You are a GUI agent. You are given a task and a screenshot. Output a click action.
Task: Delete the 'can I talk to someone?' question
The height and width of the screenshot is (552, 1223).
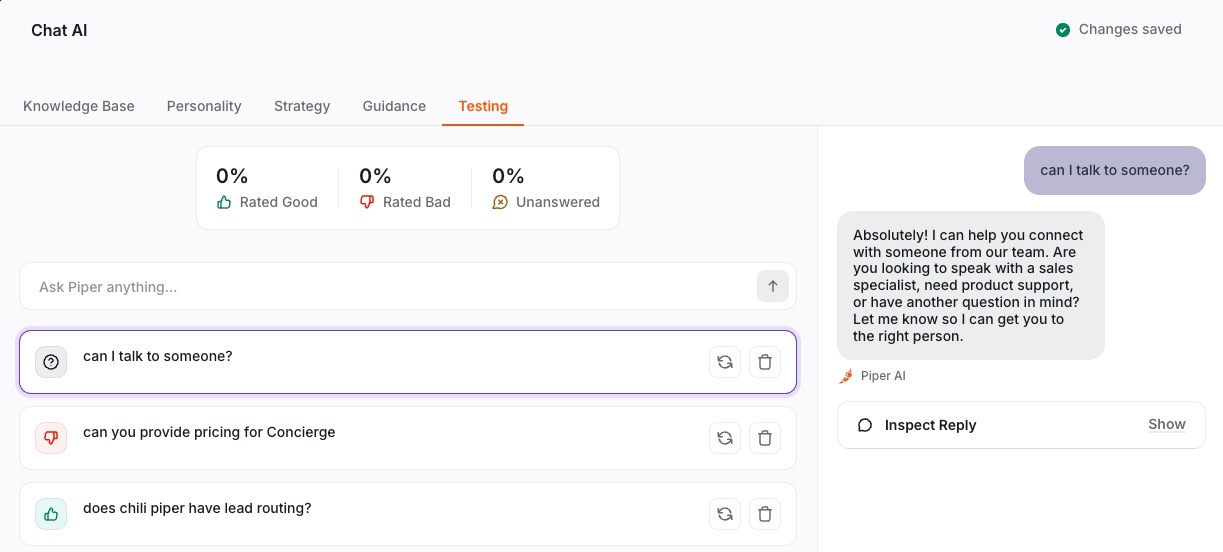pyautogui.click(x=765, y=362)
